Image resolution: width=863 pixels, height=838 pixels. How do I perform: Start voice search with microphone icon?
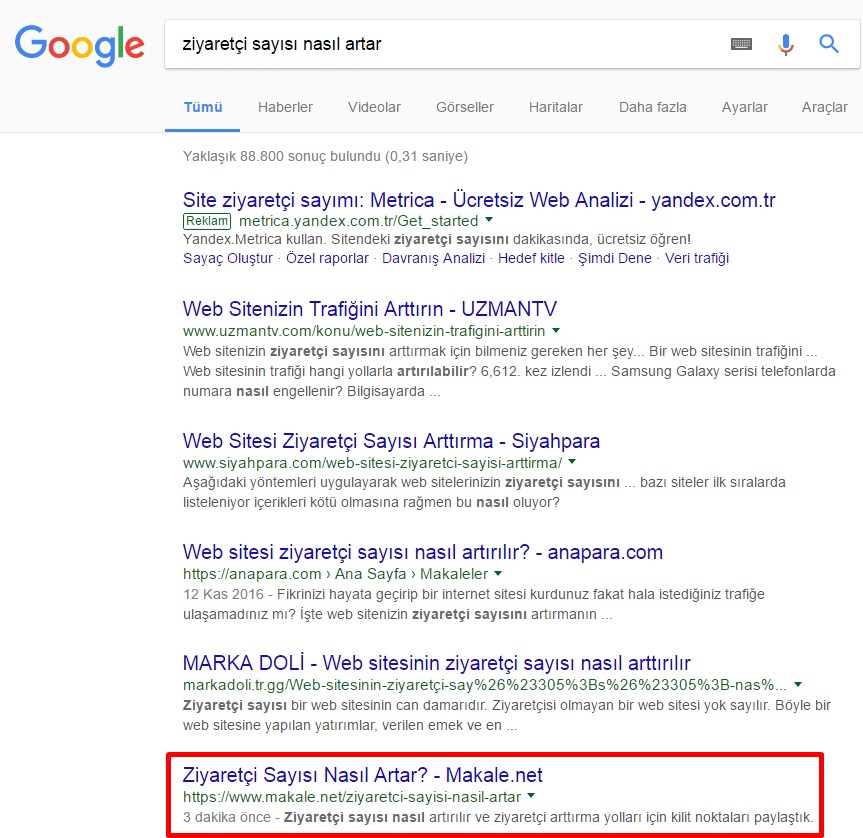pos(785,45)
